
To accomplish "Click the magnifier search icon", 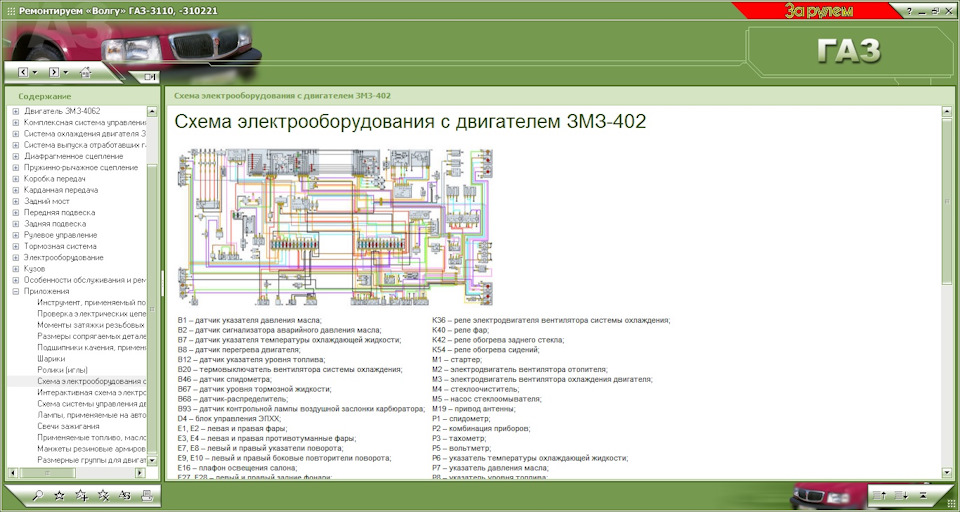I will (38, 496).
